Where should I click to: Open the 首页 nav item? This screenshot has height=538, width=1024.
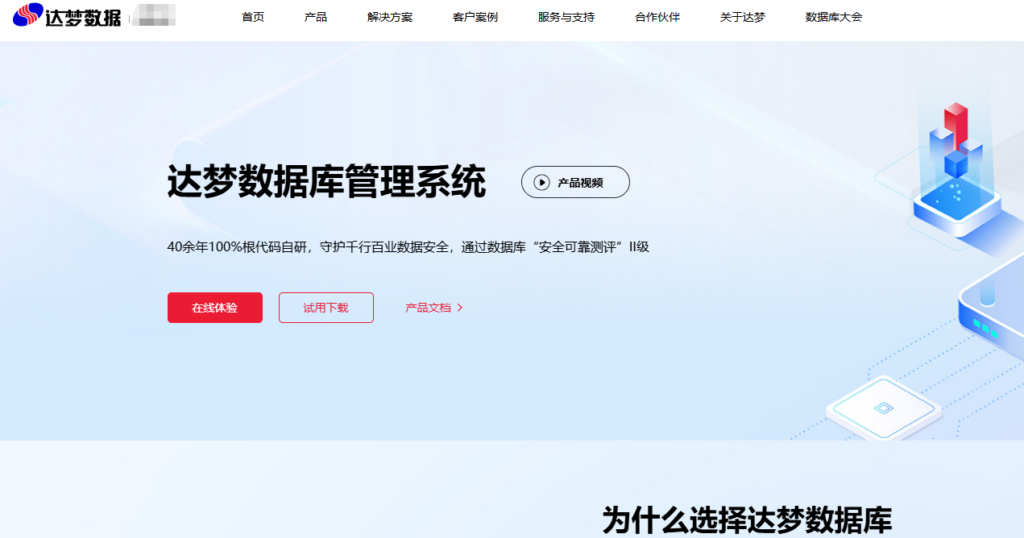(x=253, y=17)
